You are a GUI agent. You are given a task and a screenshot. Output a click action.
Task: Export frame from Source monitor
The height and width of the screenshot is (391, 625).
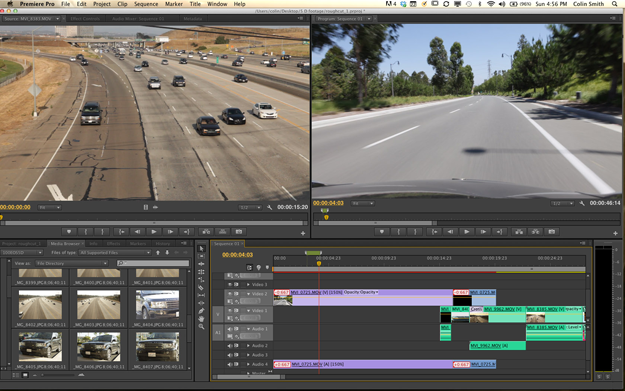tap(239, 232)
